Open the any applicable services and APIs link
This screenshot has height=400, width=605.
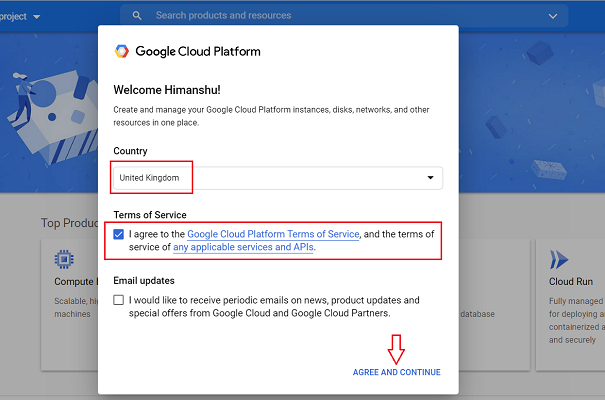pos(243,247)
